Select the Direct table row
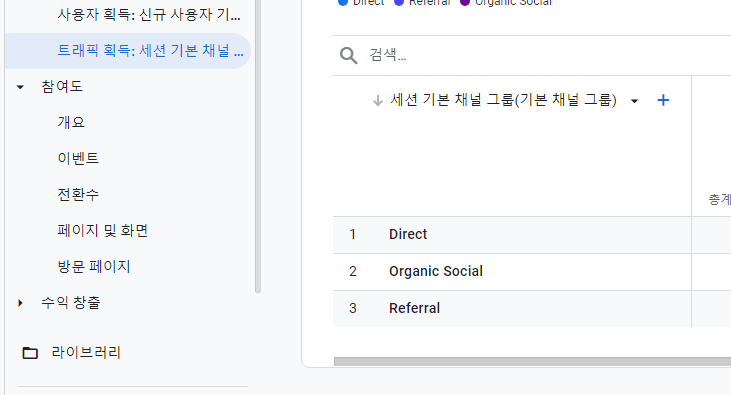The height and width of the screenshot is (395, 731). pos(532,235)
